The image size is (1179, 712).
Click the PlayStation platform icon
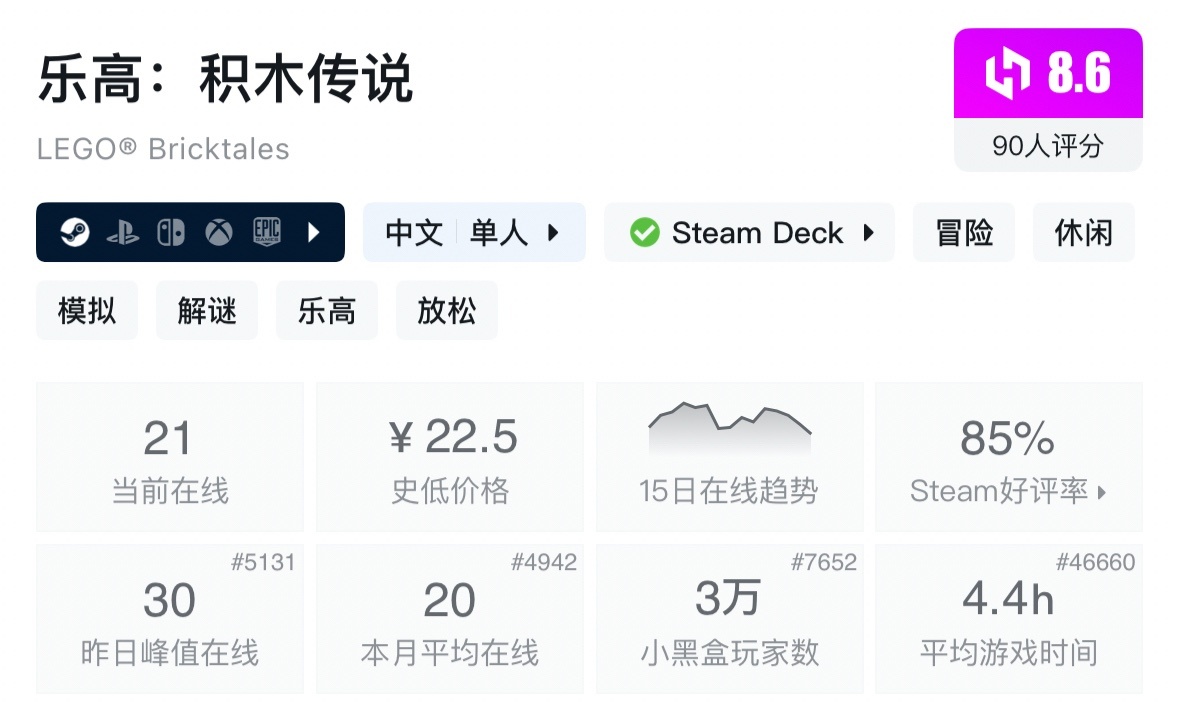pos(123,233)
